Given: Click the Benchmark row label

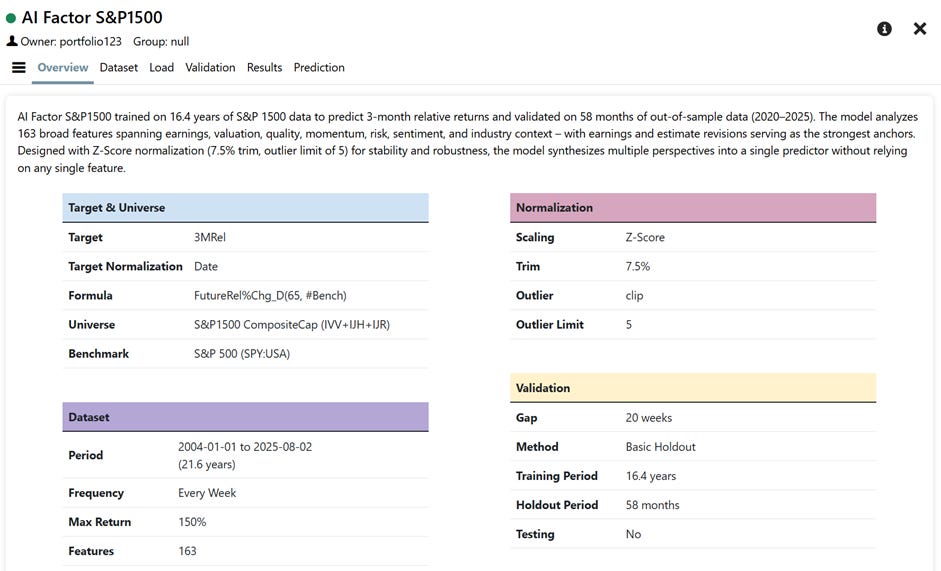Looking at the screenshot, I should click(98, 354).
